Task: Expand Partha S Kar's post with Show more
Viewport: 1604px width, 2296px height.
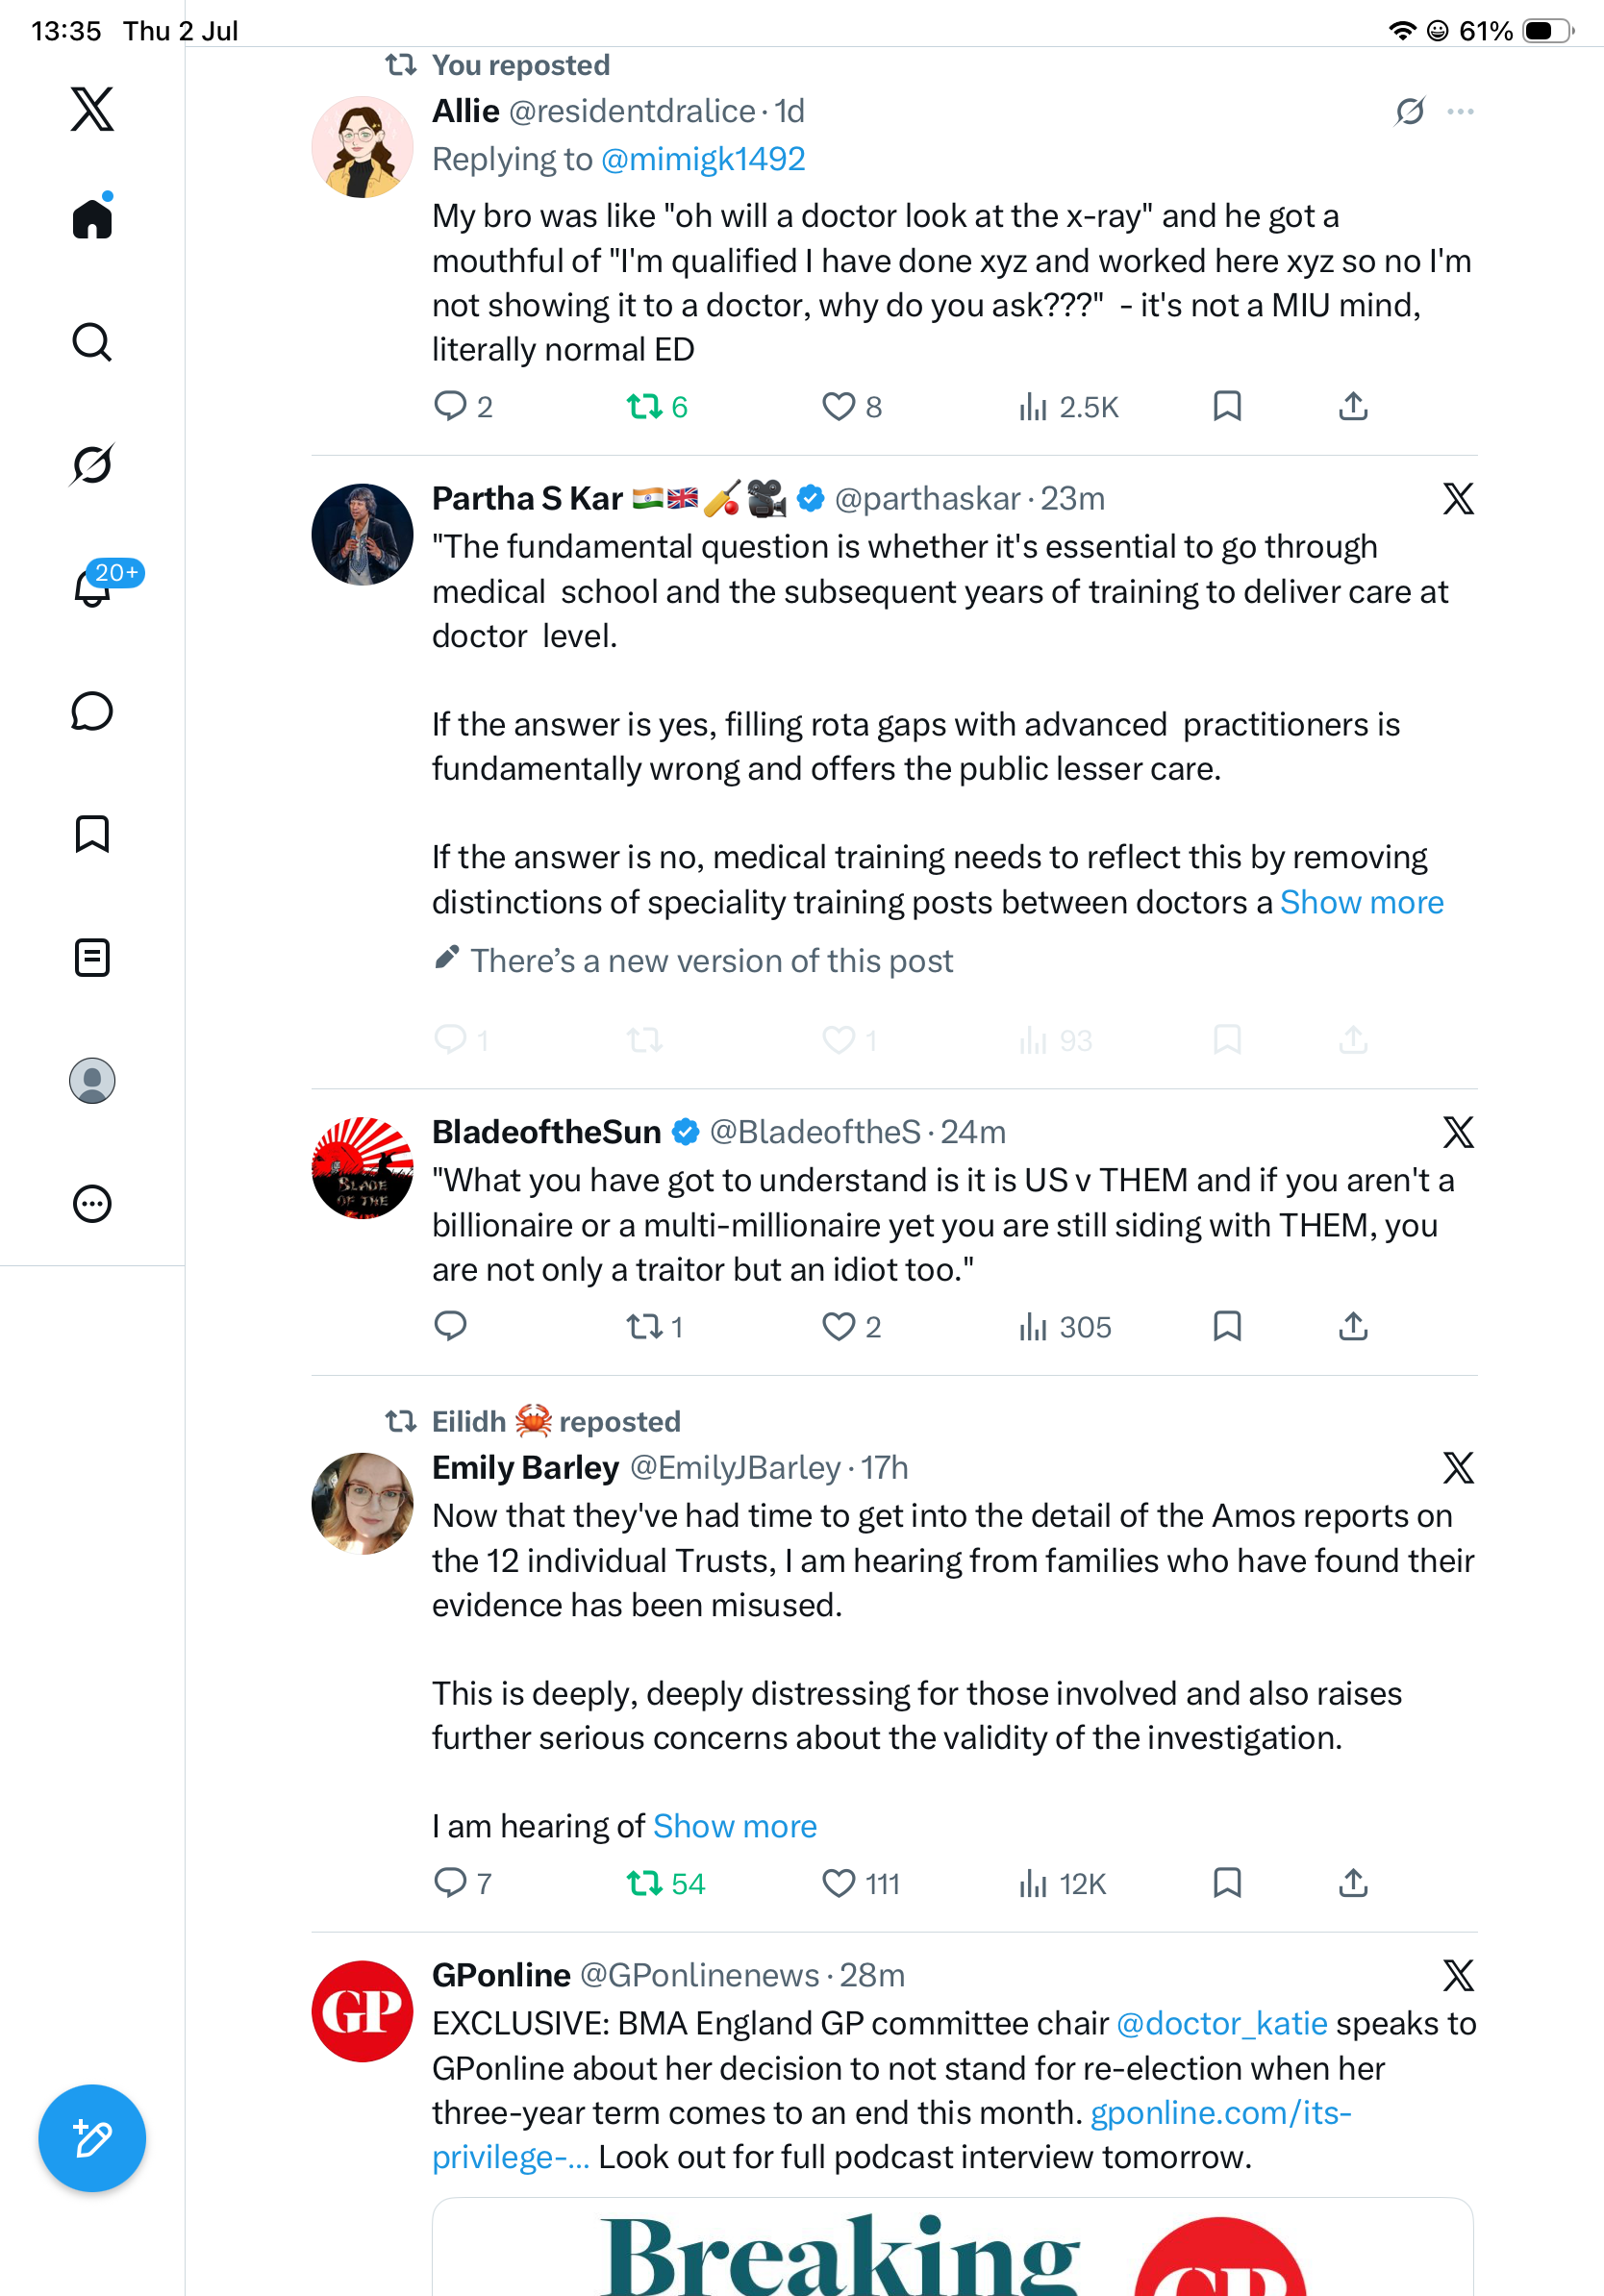Action: click(x=1362, y=902)
